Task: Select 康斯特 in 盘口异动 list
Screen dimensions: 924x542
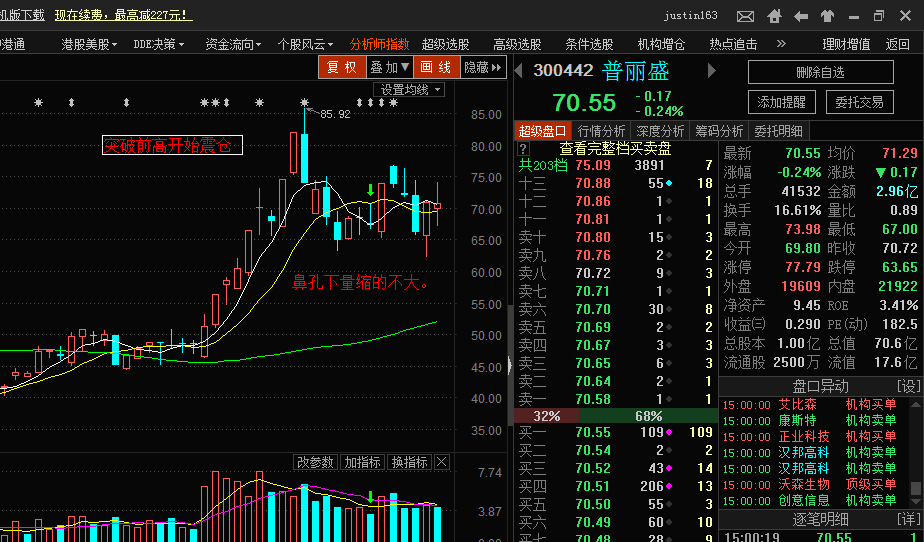Action: pyautogui.click(x=797, y=420)
